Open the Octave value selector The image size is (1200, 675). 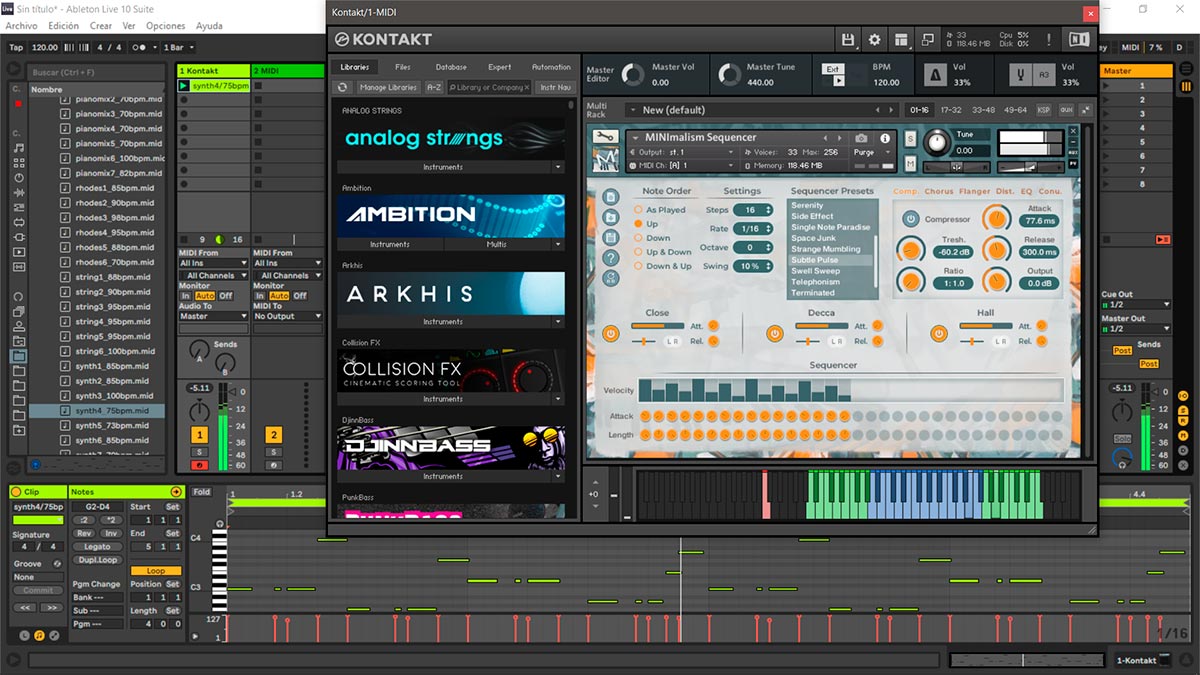click(x=753, y=247)
